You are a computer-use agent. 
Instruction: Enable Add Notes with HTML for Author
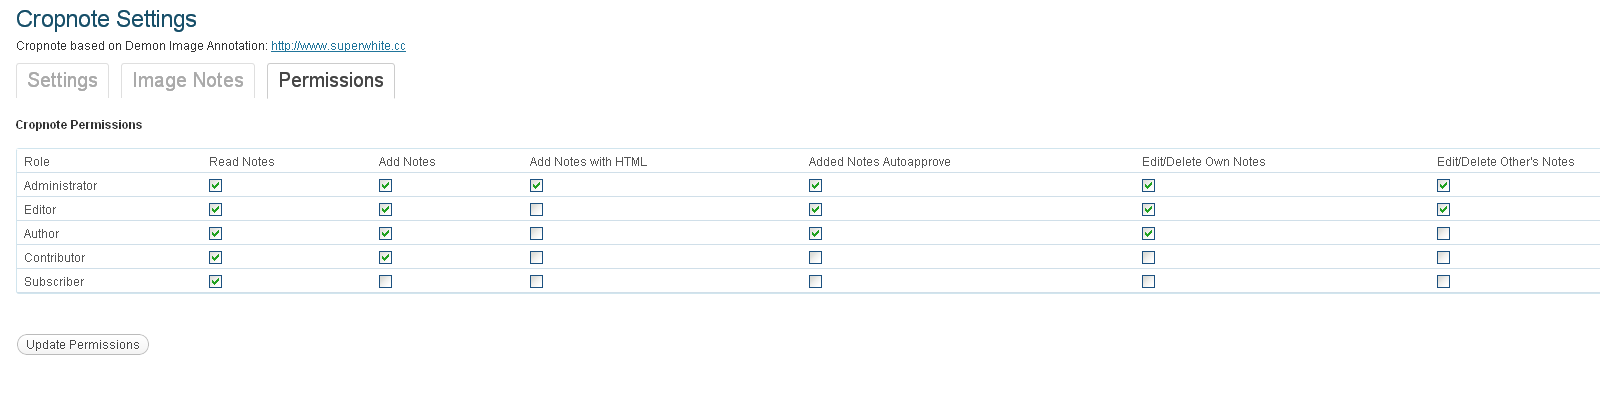pos(536,233)
